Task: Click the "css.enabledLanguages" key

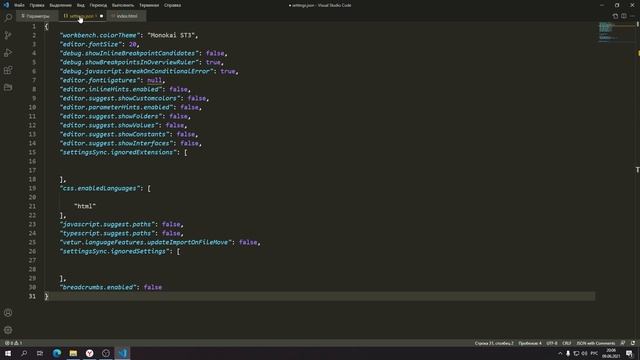Action: point(100,188)
